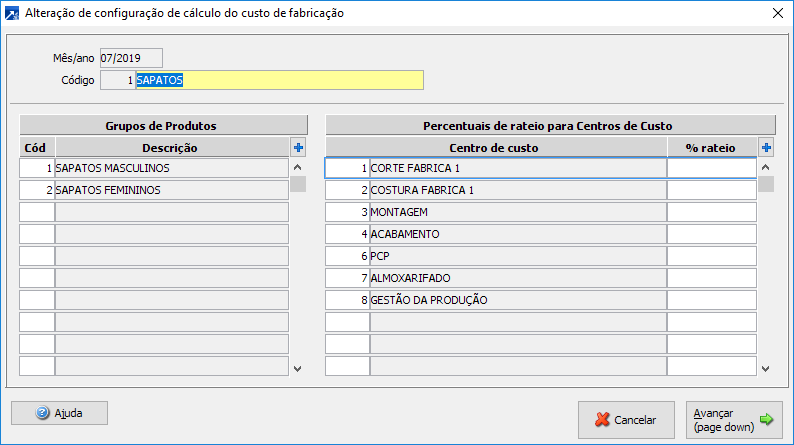Select the GESTÃO DA PRODUÇÃO row
794x445 pixels.
[x=517, y=300]
